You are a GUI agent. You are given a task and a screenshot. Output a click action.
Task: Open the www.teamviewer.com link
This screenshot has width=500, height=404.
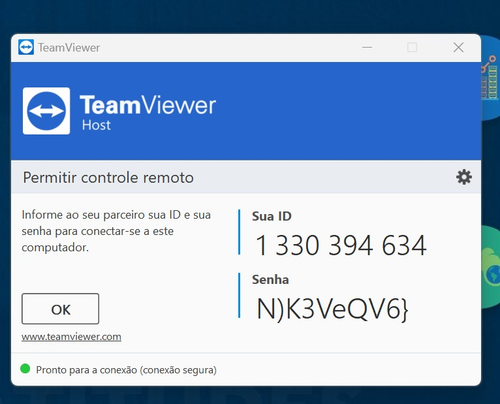[x=71, y=337]
